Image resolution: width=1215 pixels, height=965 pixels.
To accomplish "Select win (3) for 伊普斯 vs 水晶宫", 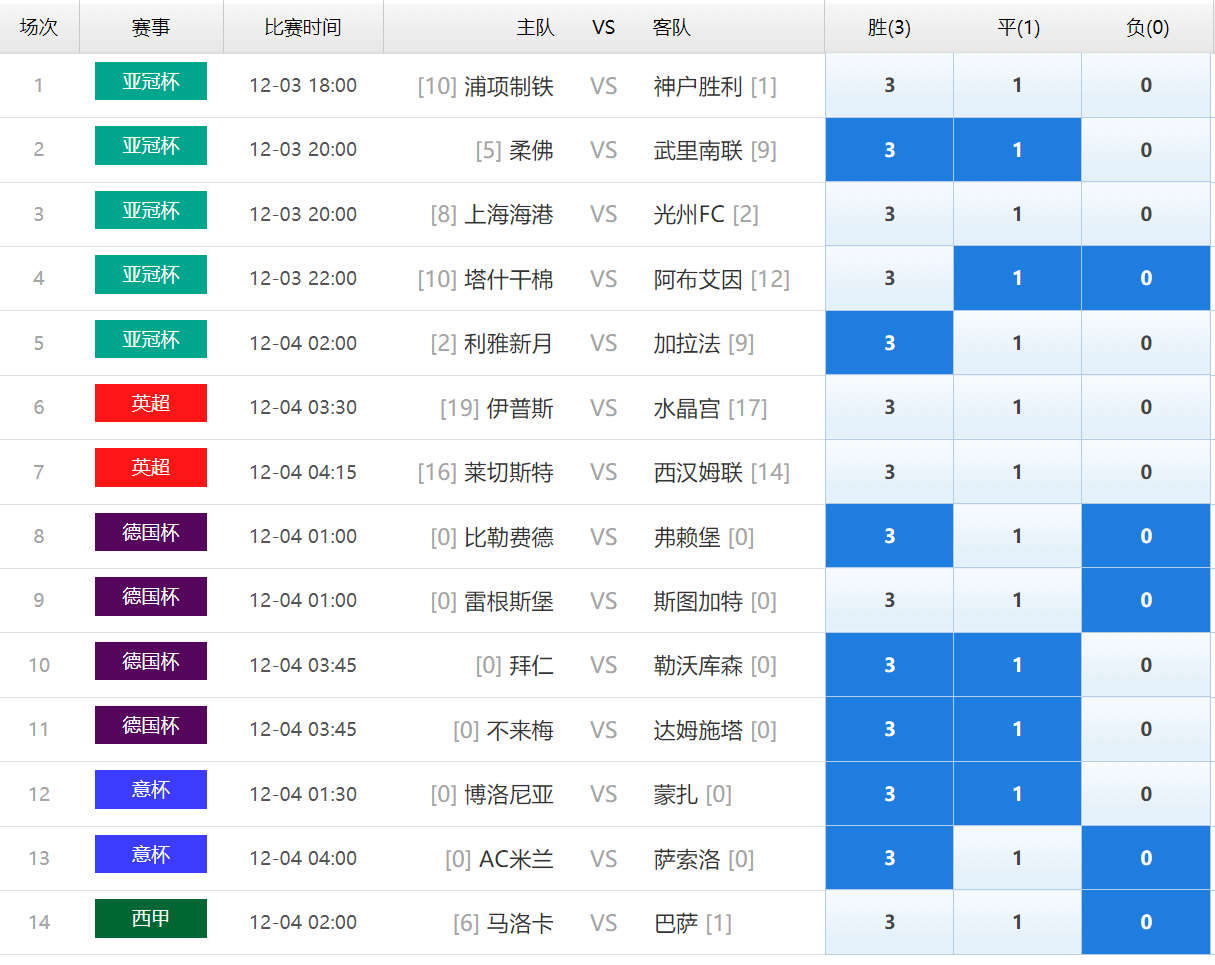I will pyautogui.click(x=889, y=407).
